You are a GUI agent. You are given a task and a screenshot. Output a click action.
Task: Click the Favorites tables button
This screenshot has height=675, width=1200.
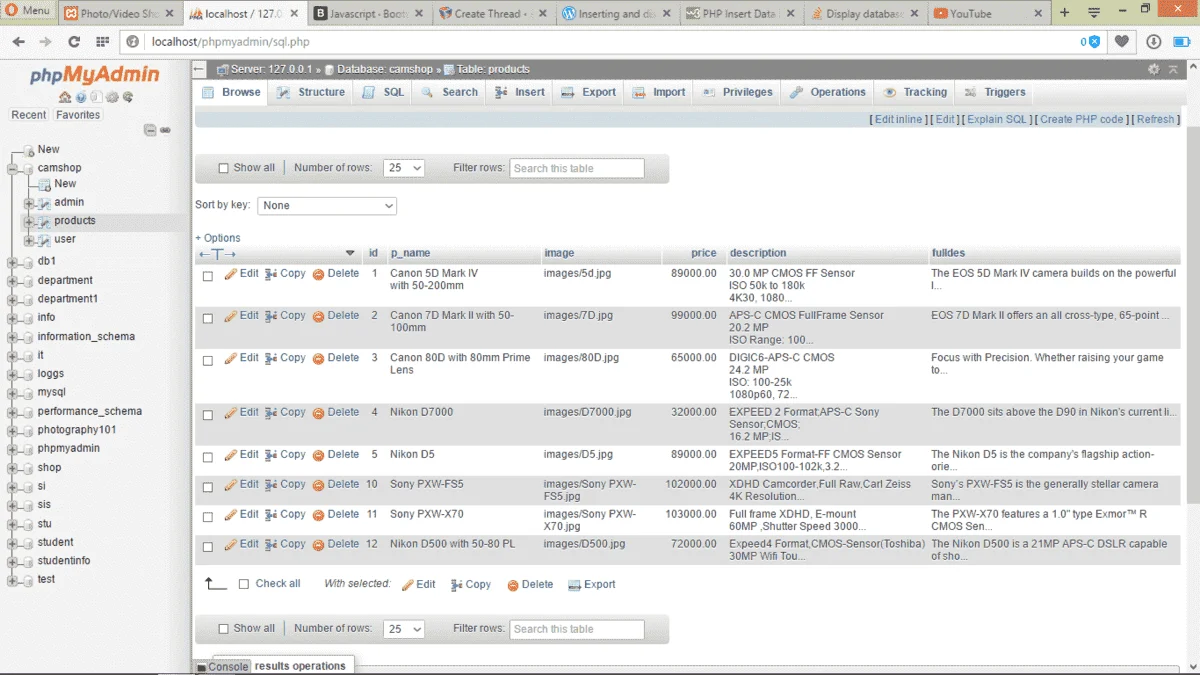pos(78,115)
